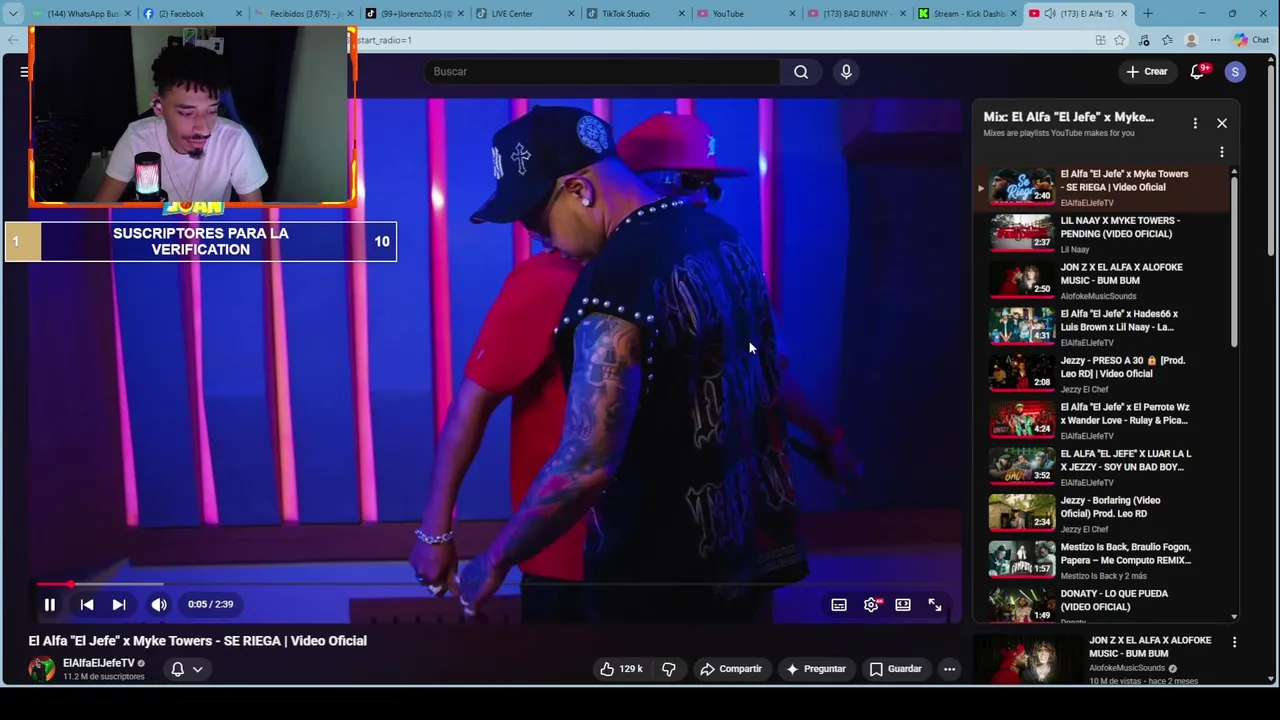Open the Preguntar AI button
Viewport: 1280px width, 720px height.
tap(816, 669)
